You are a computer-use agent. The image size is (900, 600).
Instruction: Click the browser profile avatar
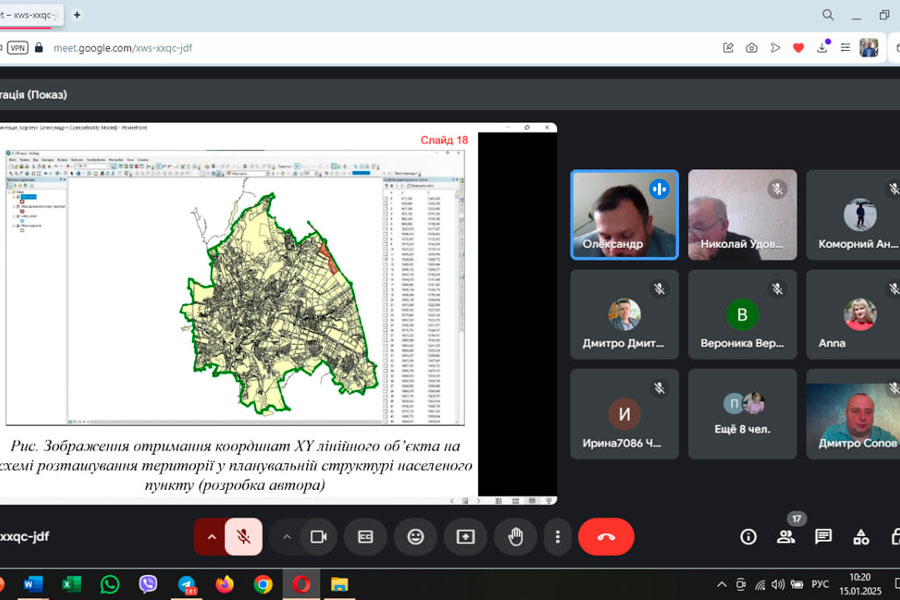point(869,48)
